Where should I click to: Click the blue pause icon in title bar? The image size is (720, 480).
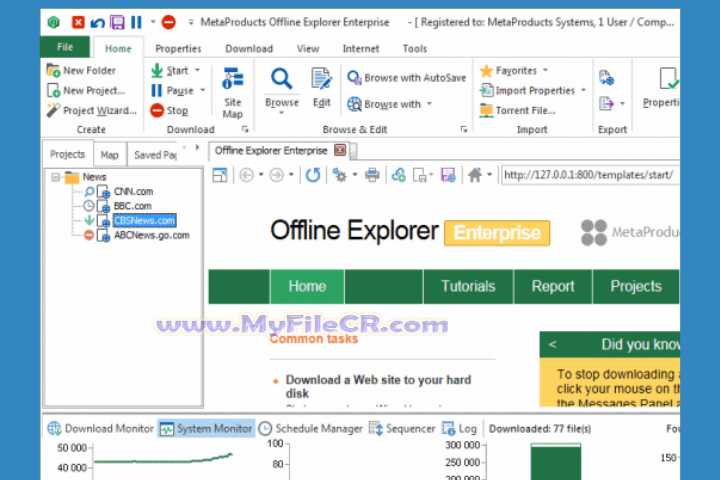point(136,22)
